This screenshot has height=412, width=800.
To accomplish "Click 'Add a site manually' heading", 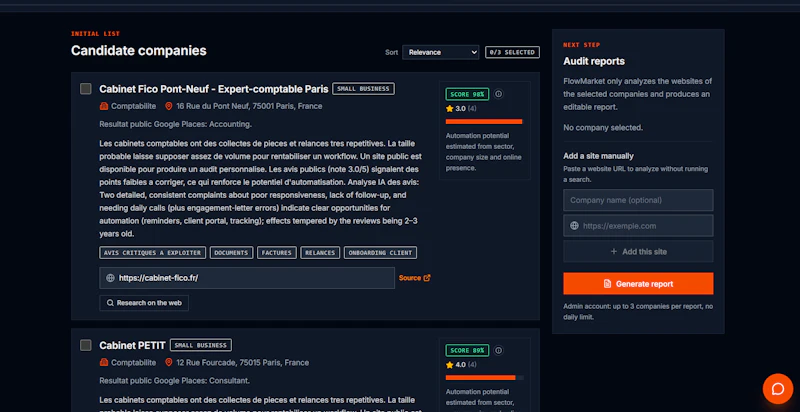I will coord(598,156).
